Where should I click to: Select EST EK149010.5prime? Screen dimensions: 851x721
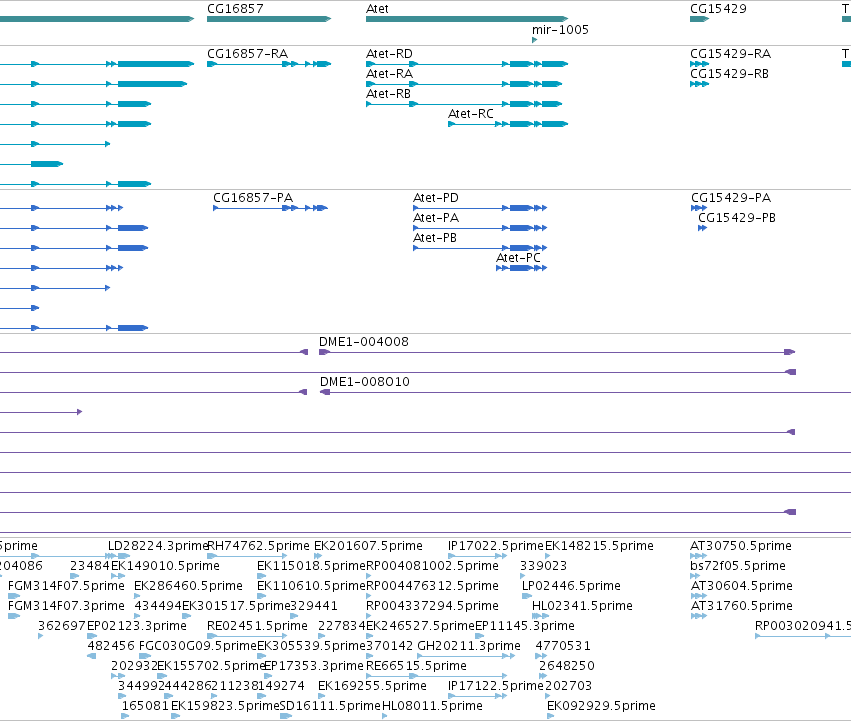[x=166, y=566]
